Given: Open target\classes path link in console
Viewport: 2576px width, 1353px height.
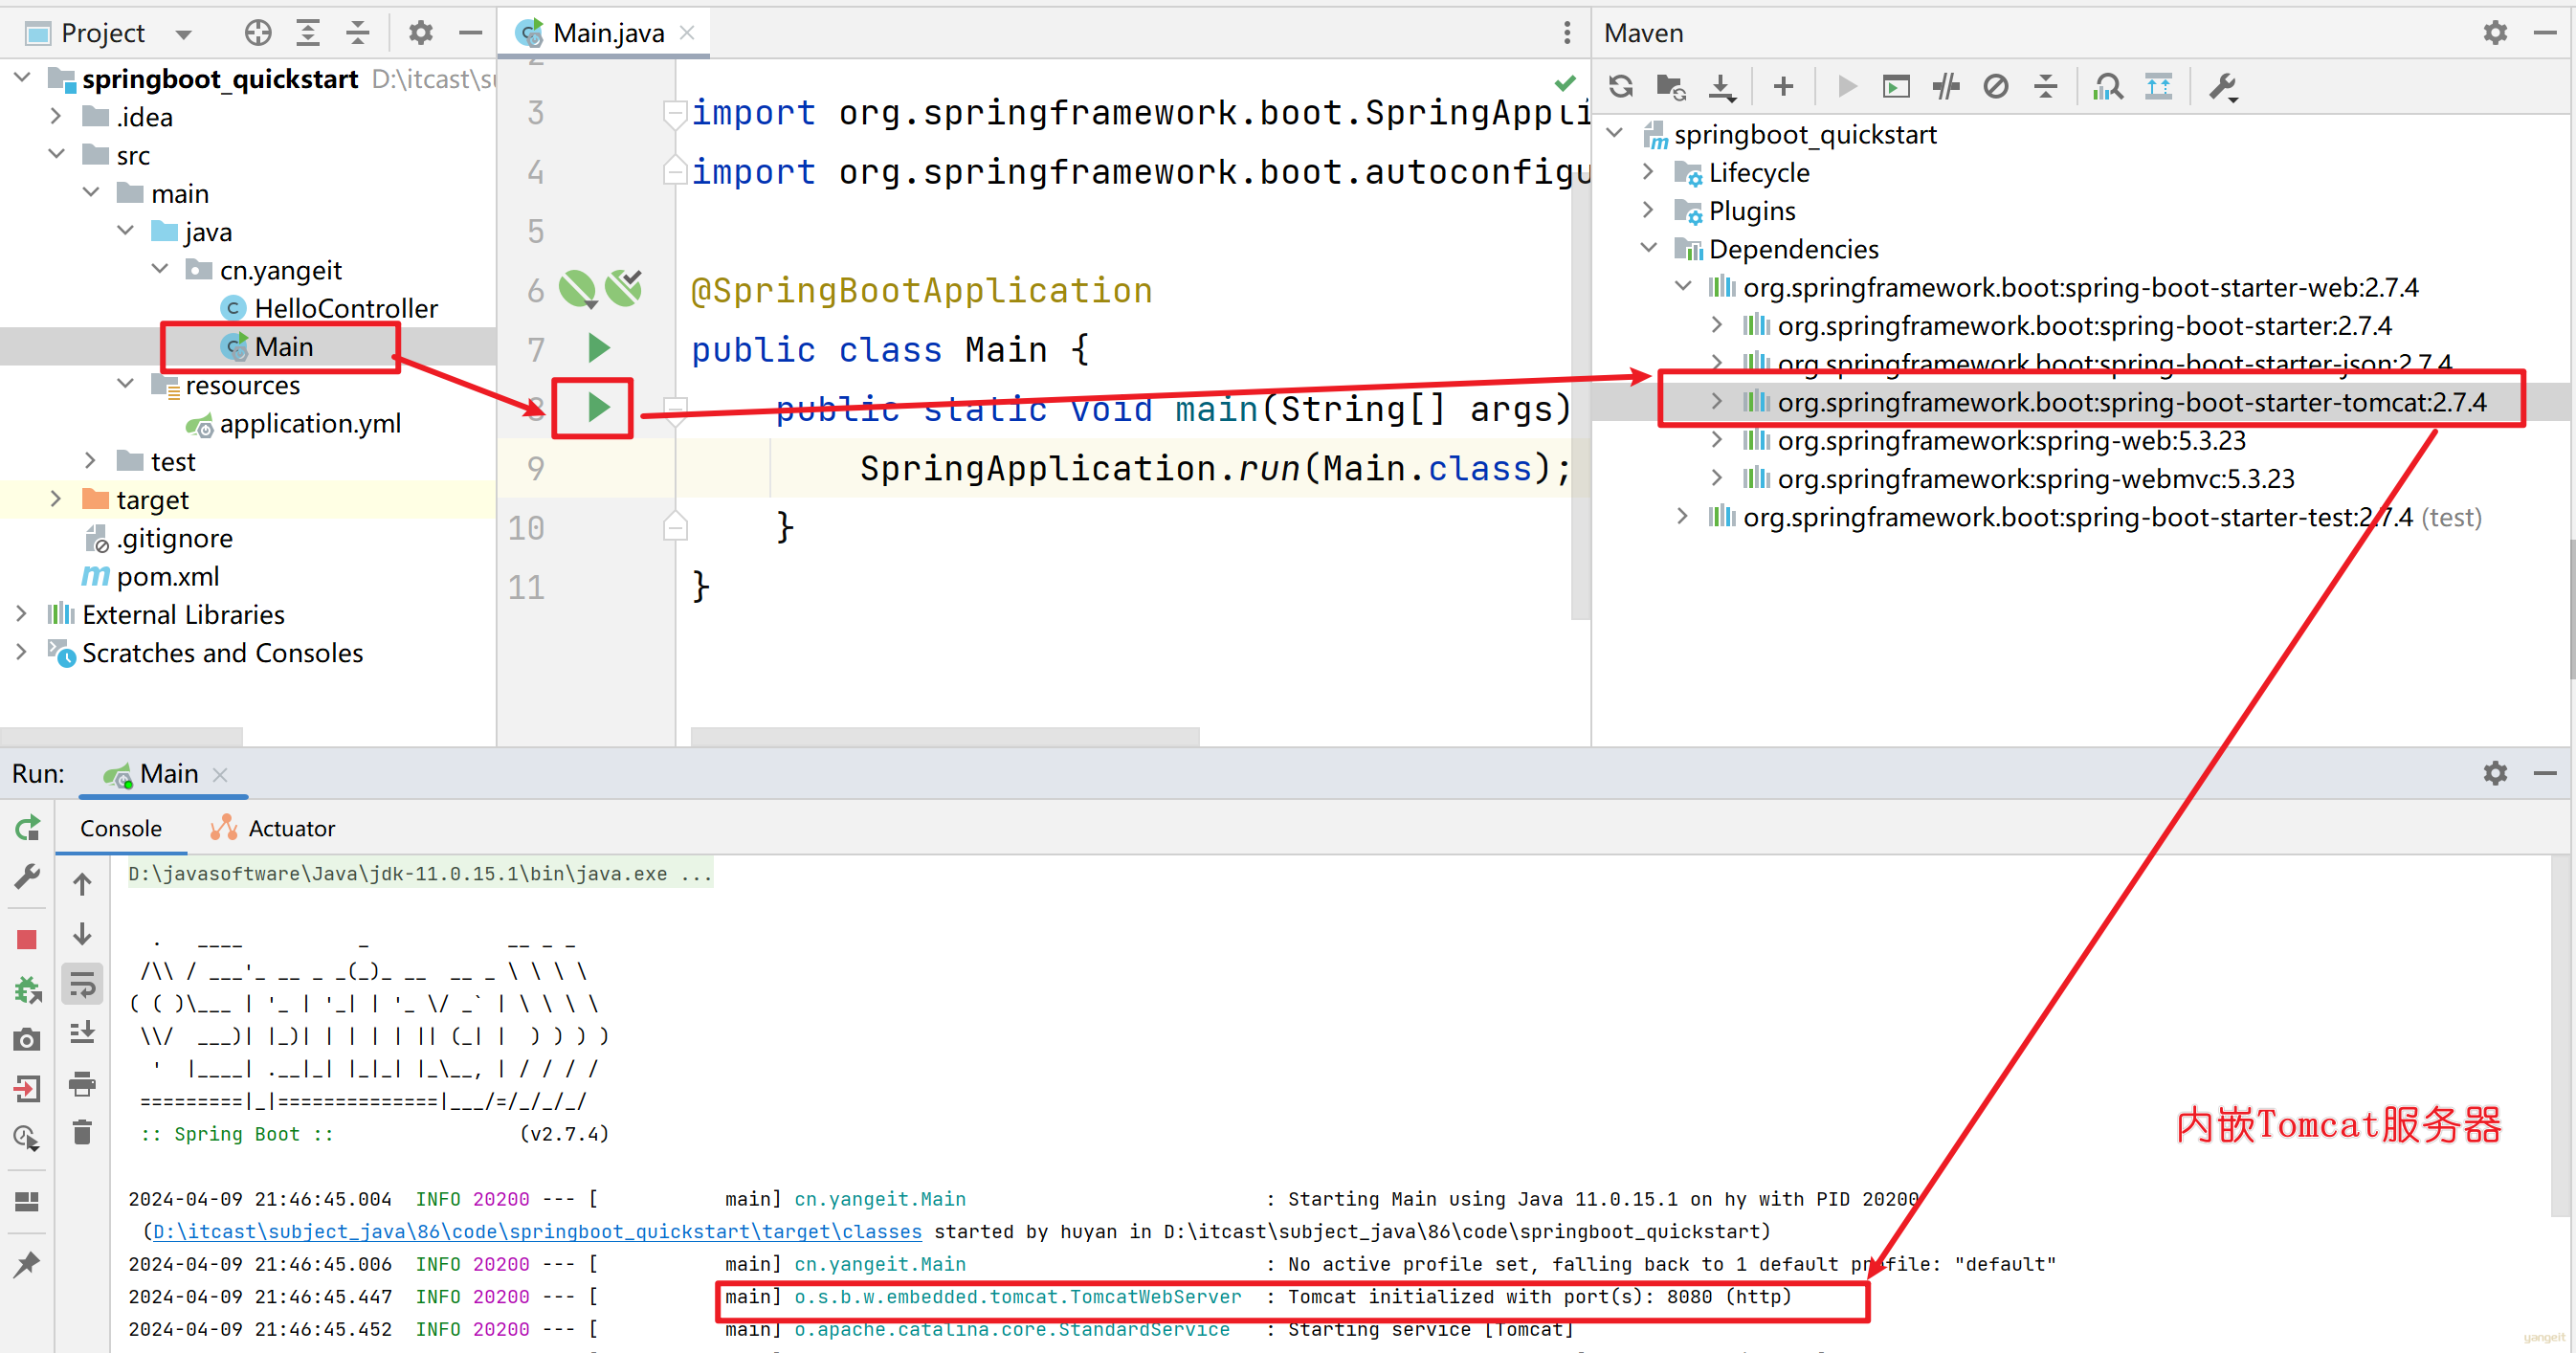Looking at the screenshot, I should click(537, 1231).
